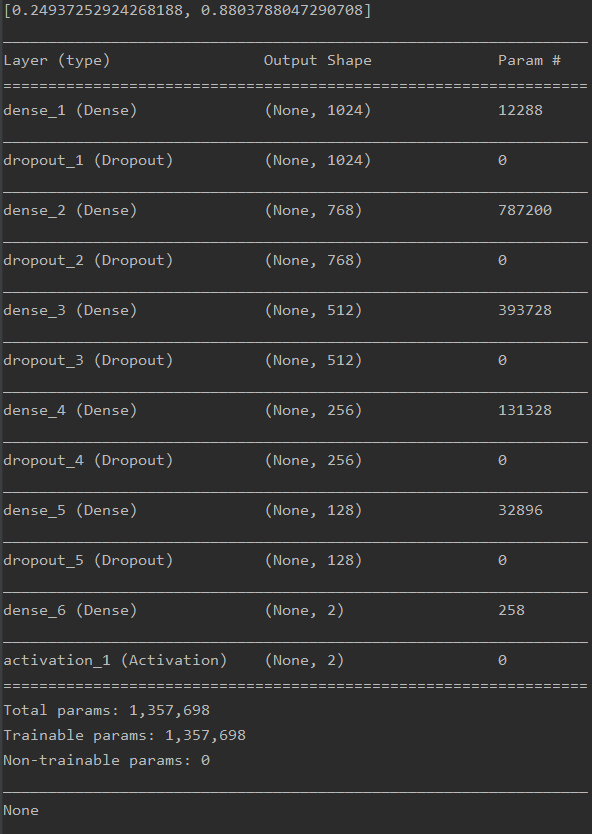Click the Non-trainable params line
592x834 pixels.
106,761
